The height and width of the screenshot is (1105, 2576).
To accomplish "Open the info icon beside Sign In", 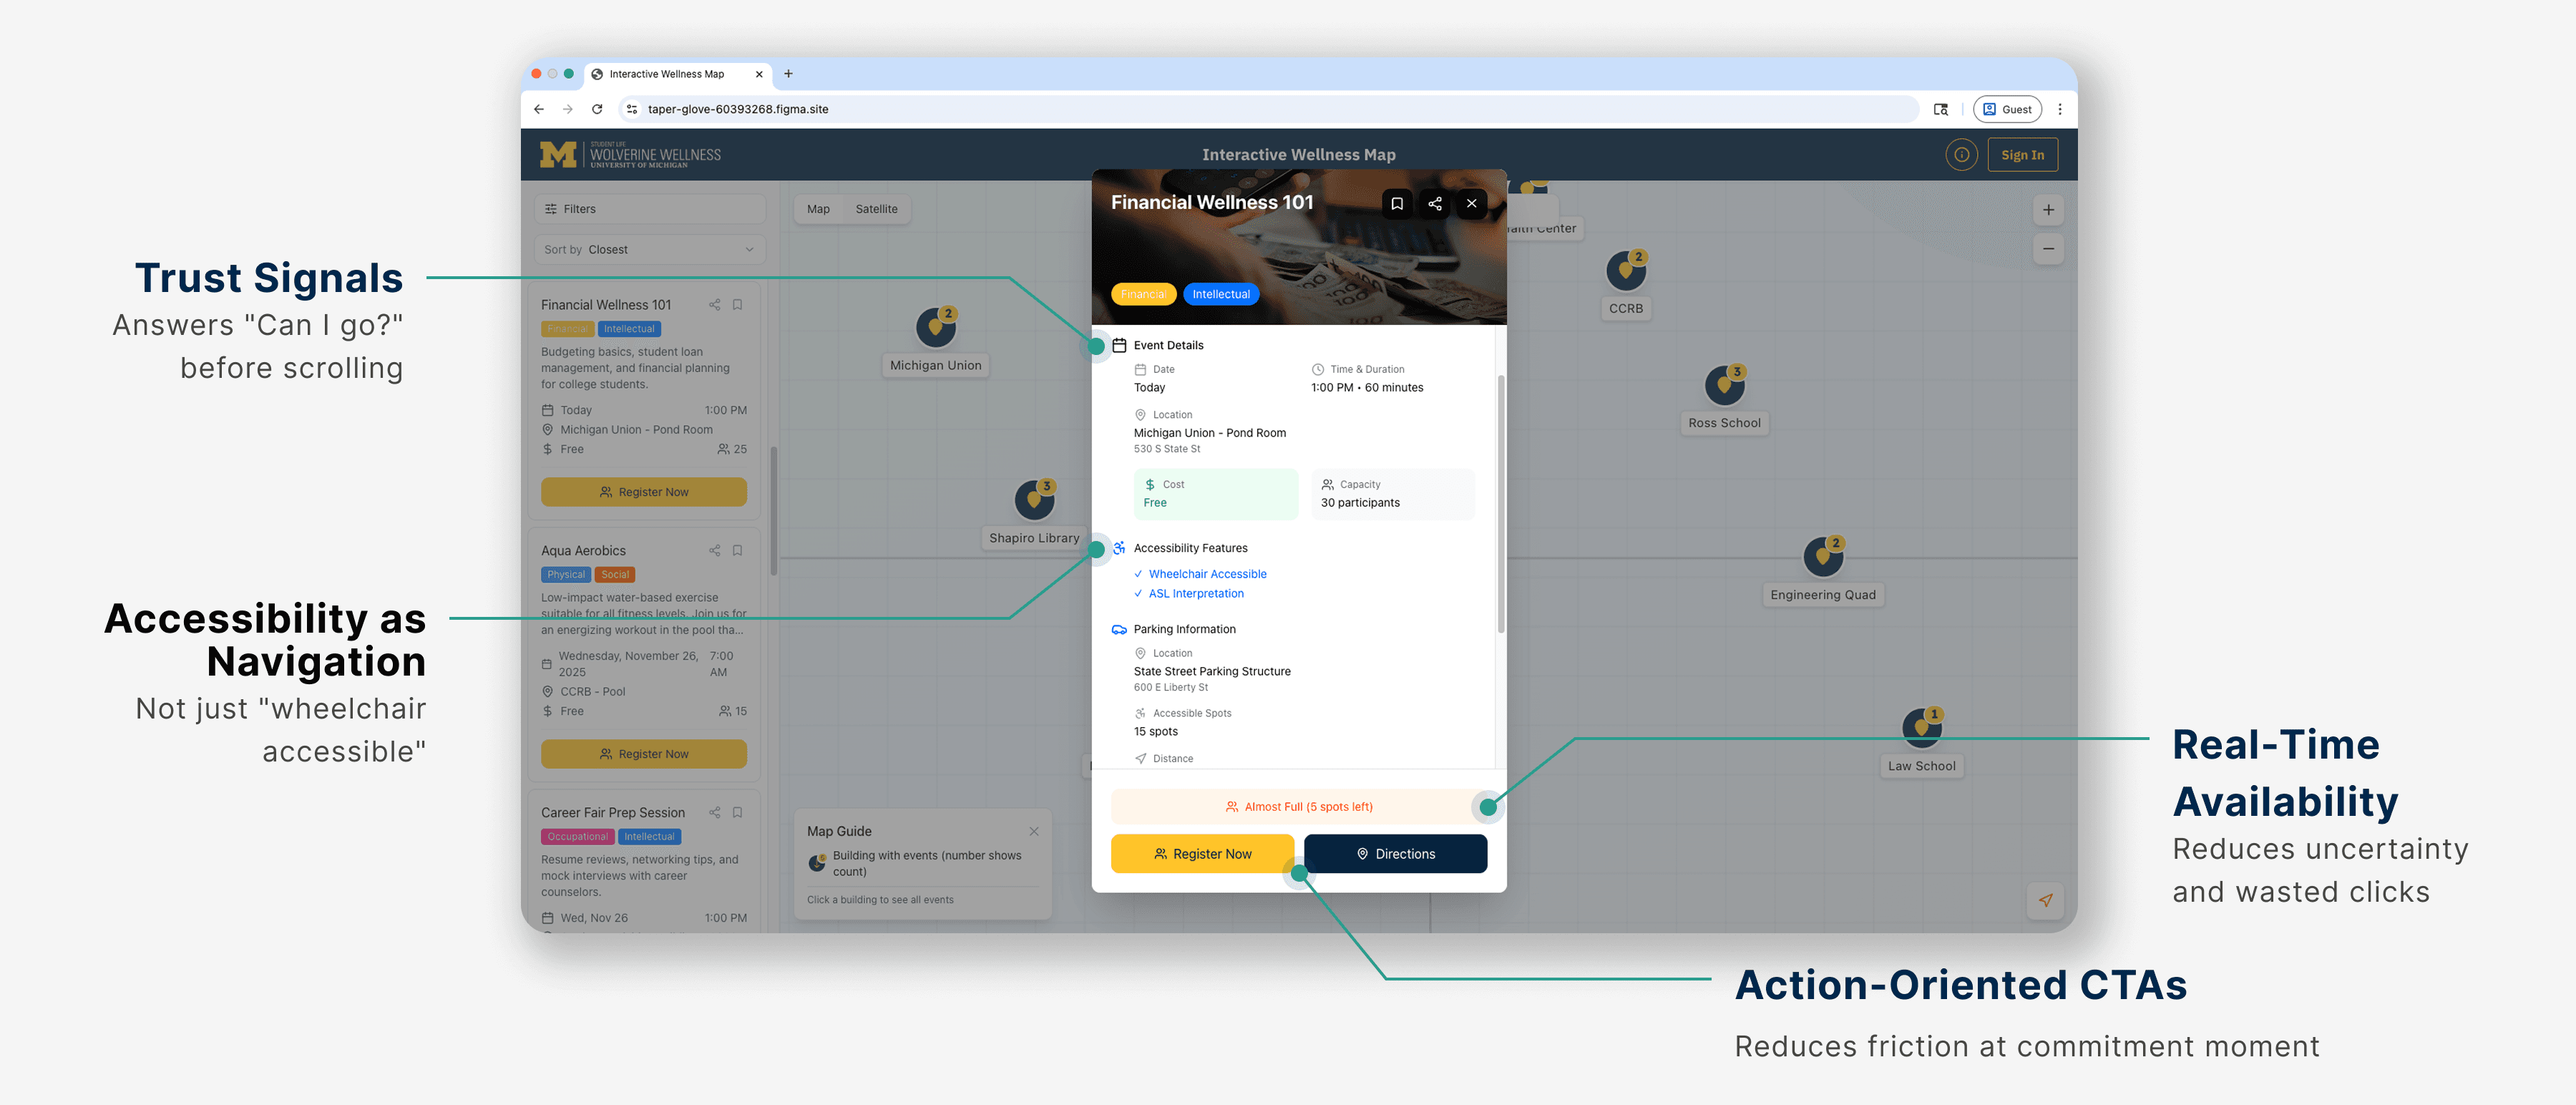I will pyautogui.click(x=1962, y=154).
